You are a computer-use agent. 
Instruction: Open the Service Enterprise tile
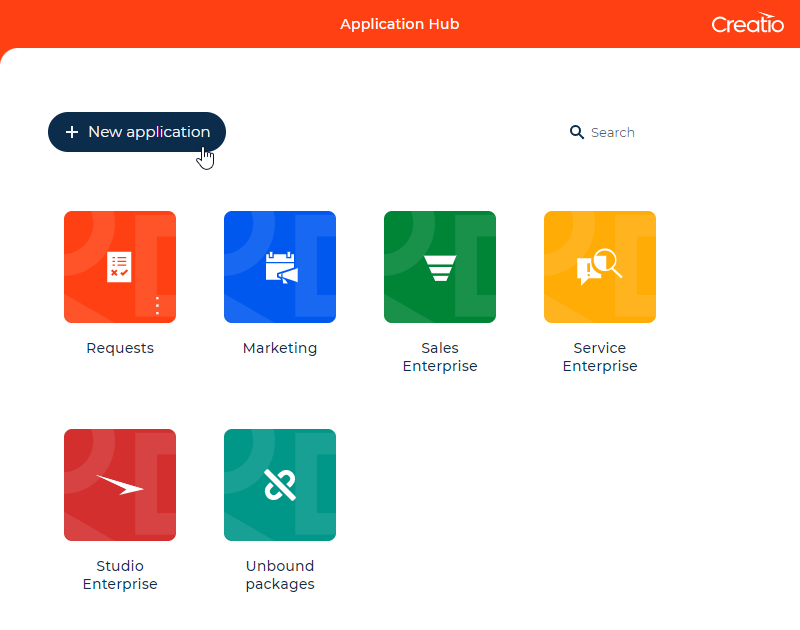tap(600, 267)
